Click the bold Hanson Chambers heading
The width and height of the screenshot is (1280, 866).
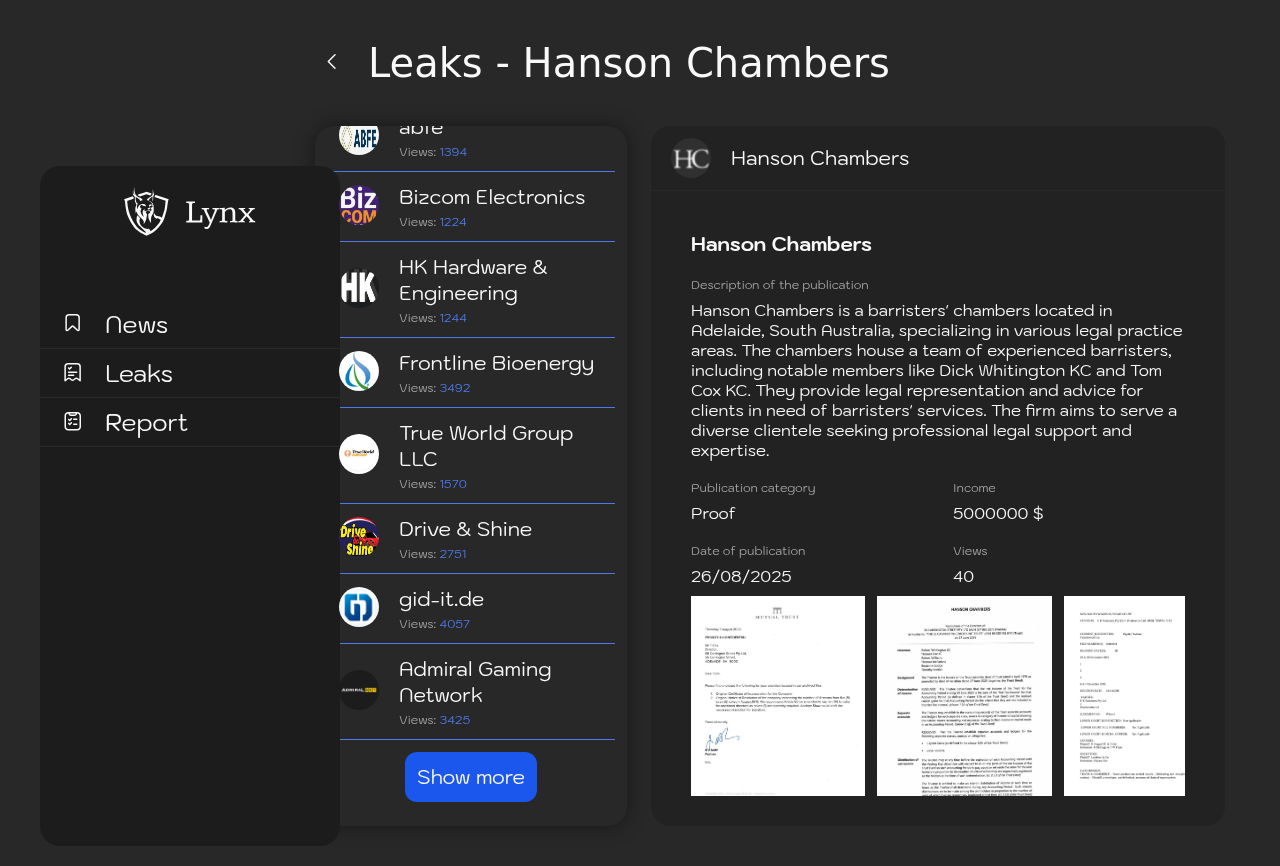click(x=781, y=244)
